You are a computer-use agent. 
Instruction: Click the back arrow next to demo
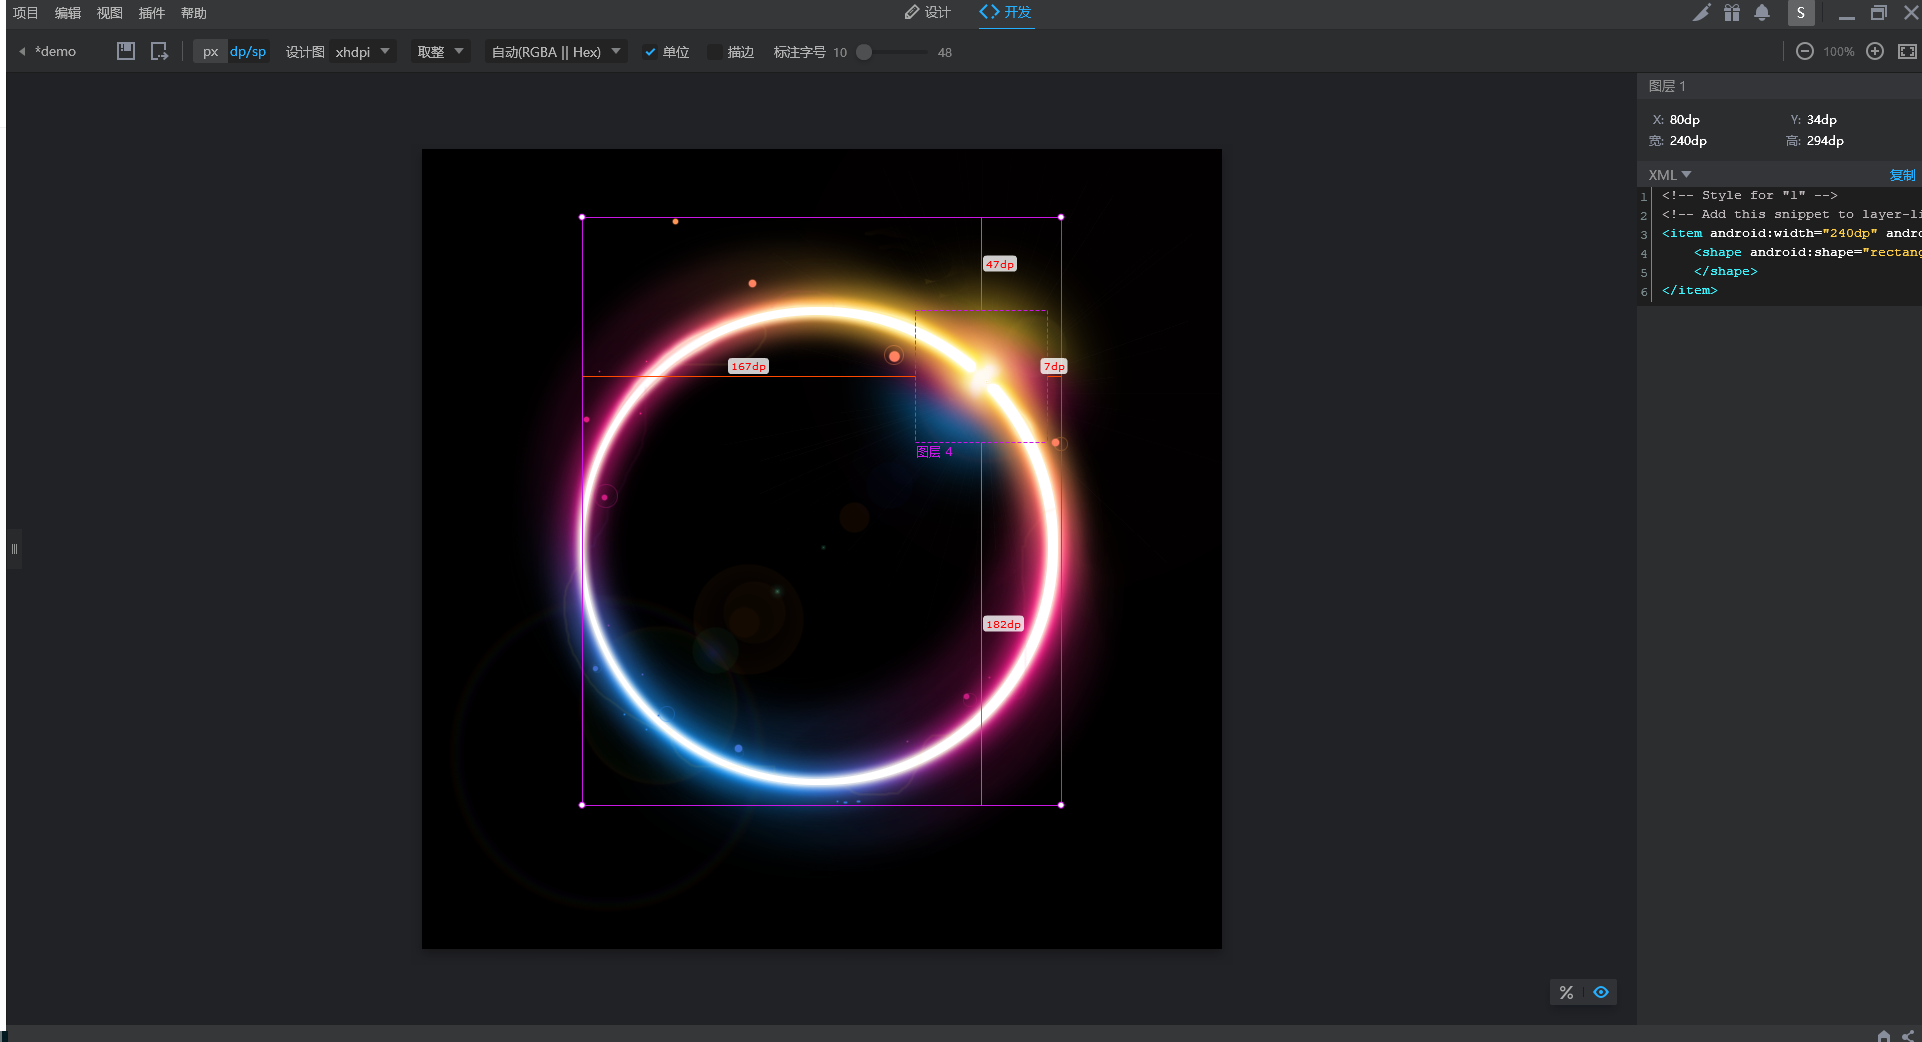(22, 52)
